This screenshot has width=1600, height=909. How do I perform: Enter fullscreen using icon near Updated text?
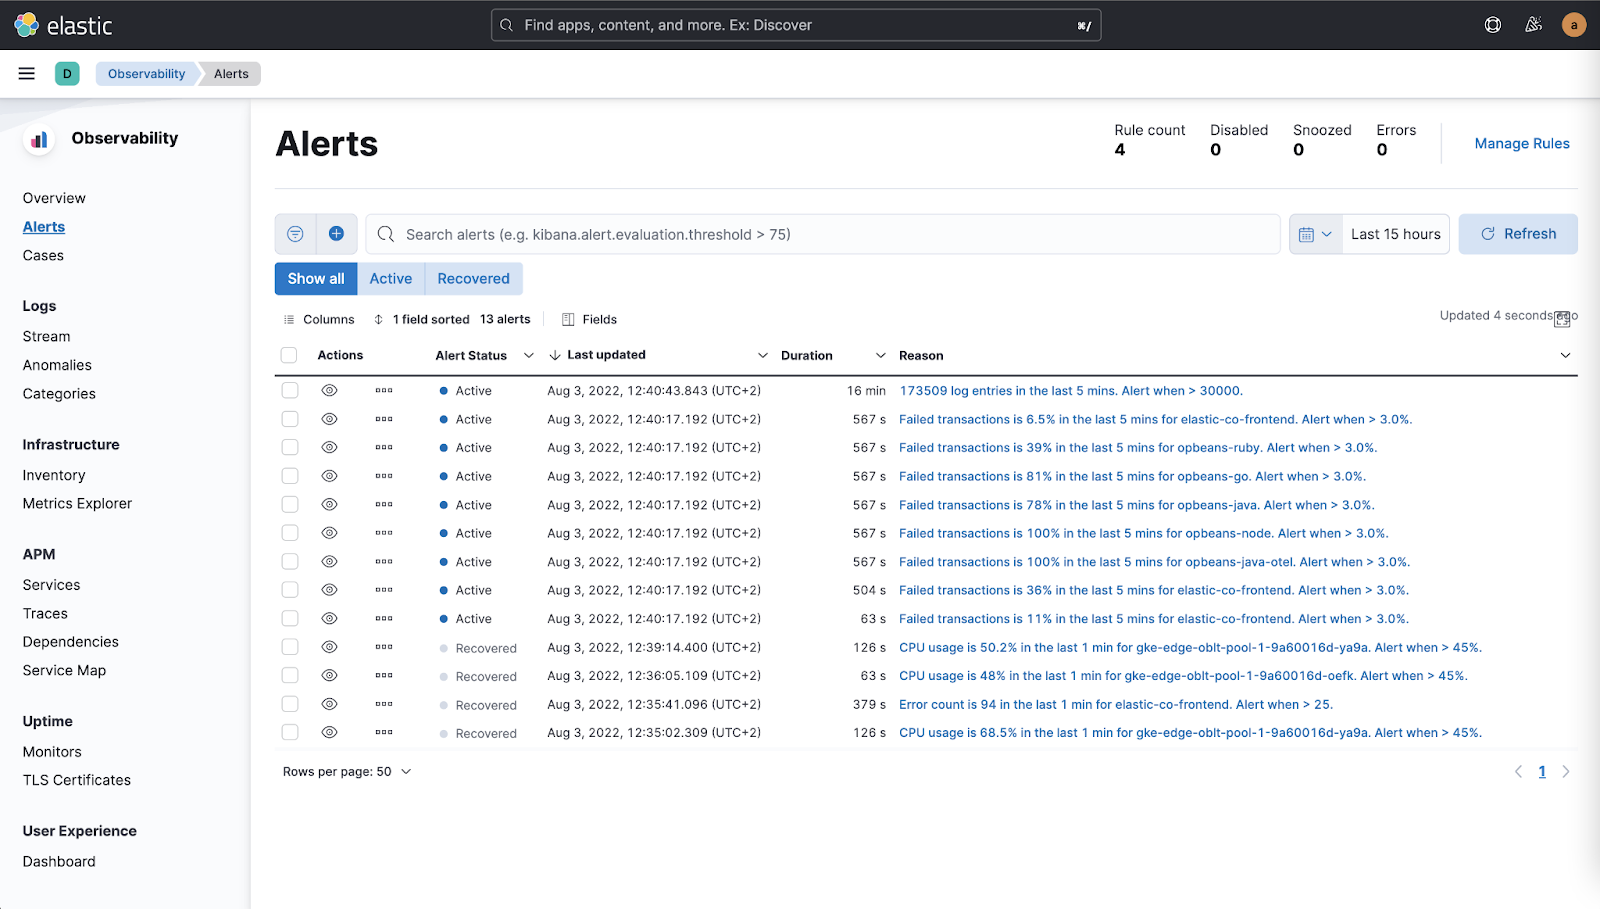(1561, 318)
